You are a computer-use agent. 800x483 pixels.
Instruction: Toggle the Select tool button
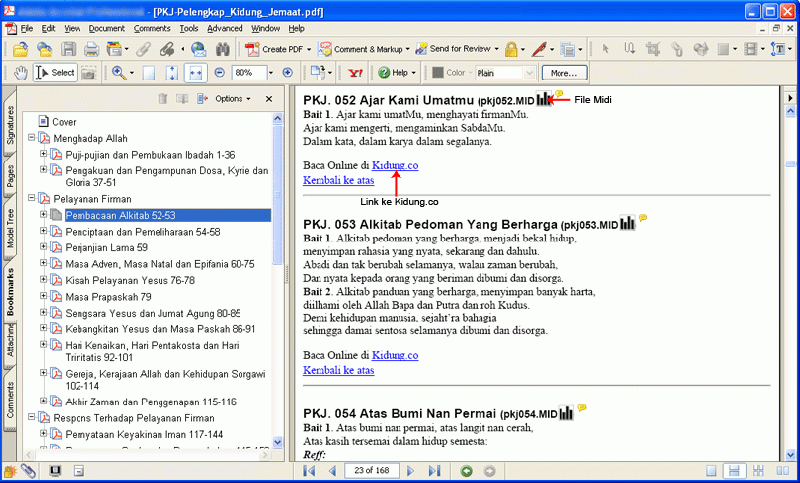point(56,73)
